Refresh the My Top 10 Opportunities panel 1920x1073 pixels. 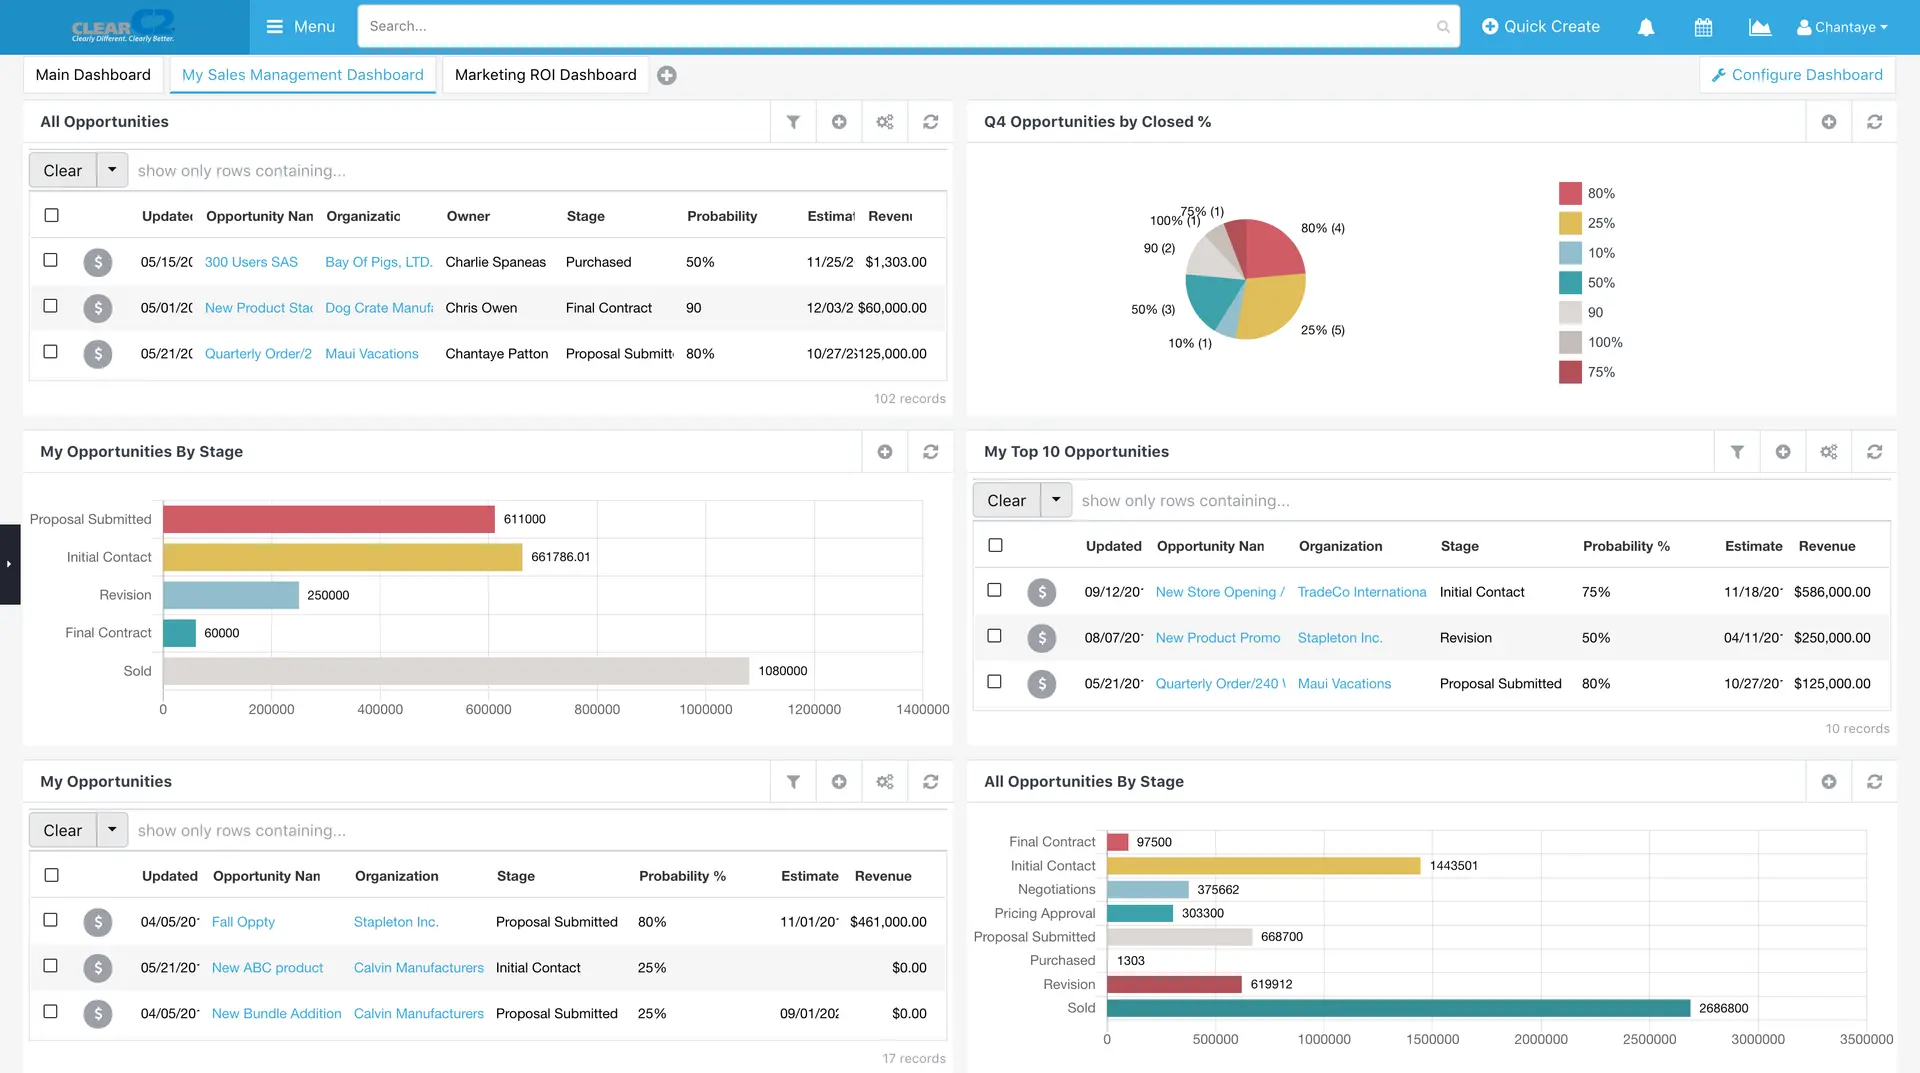(1875, 451)
